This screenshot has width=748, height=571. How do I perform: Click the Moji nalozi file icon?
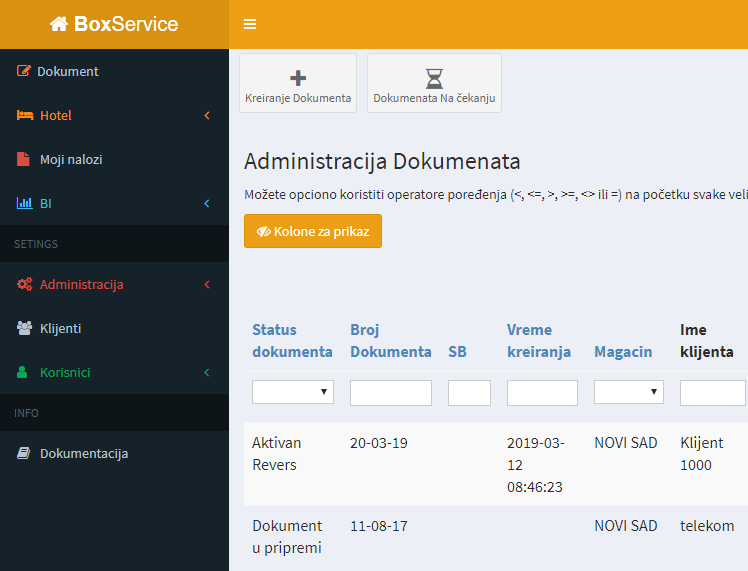(x=23, y=159)
